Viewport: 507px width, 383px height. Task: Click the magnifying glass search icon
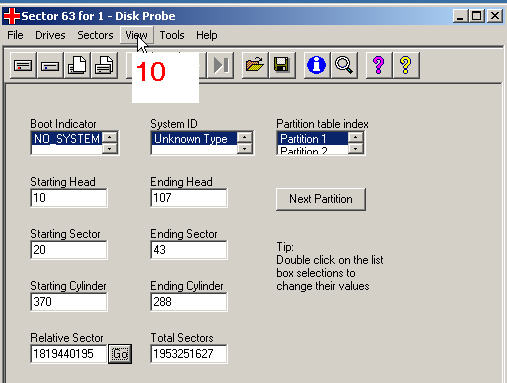[x=344, y=65]
